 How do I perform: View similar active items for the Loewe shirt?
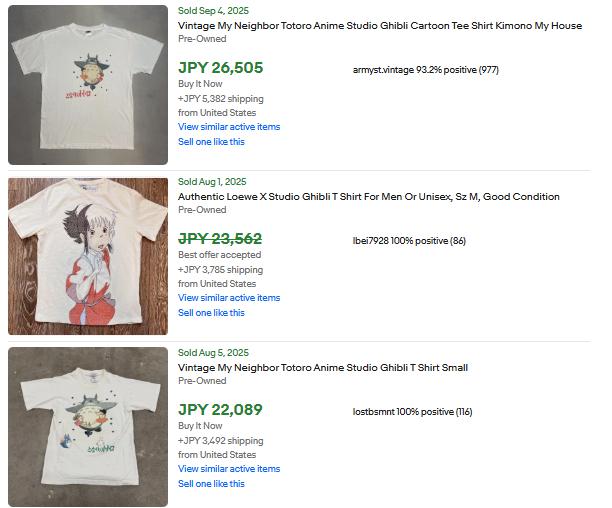point(229,298)
